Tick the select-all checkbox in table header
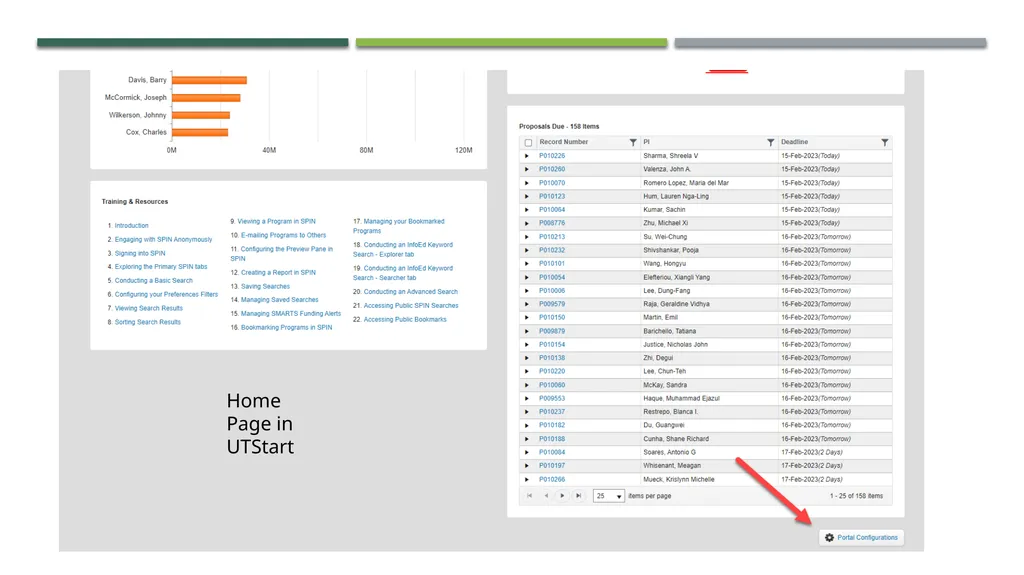The image size is (1024, 575). [x=528, y=142]
